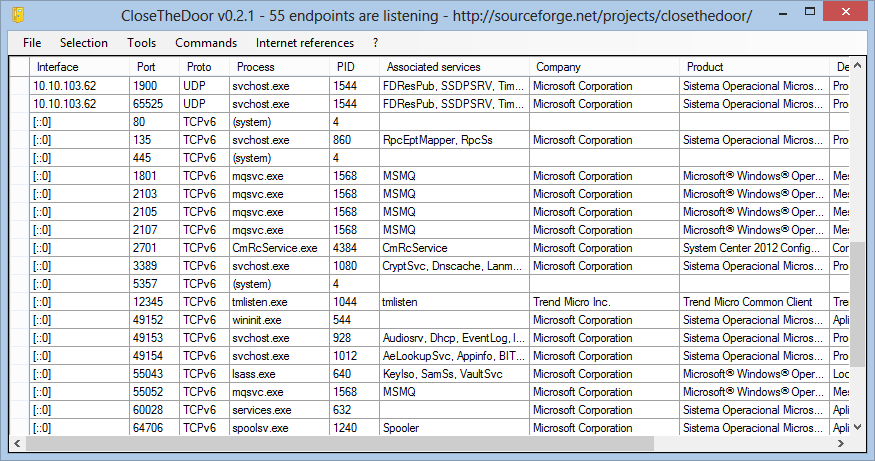Viewport: 875px width, 461px height.
Task: Click the horizontal scrollbar left arrow
Action: [17, 444]
